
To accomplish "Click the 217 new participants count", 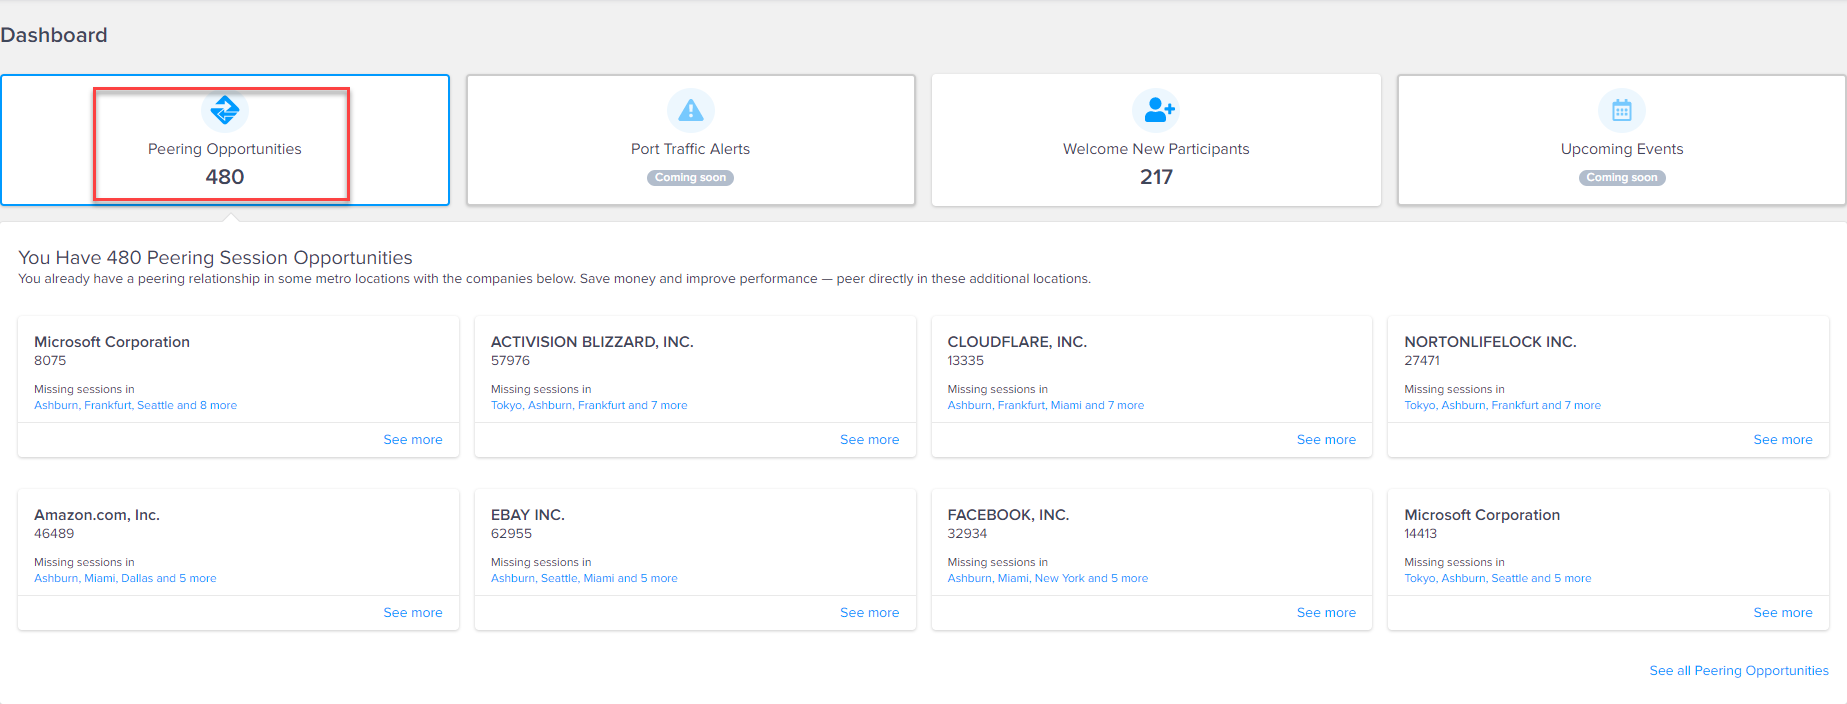I will 1156,177.
